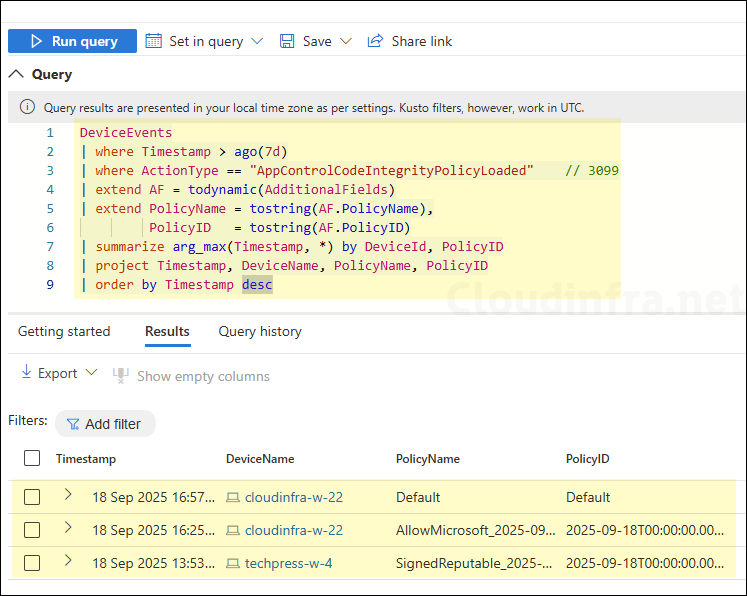Click the info icon in the timezone notice

point(27,107)
